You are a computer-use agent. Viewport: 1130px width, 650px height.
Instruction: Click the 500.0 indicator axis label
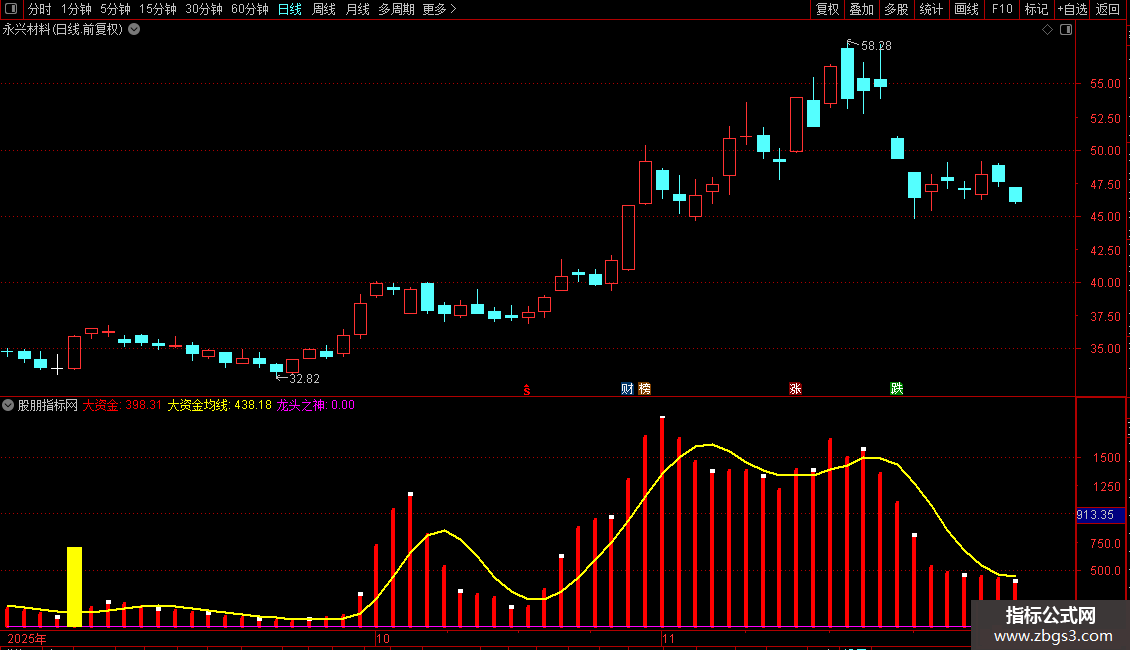(x=1105, y=570)
